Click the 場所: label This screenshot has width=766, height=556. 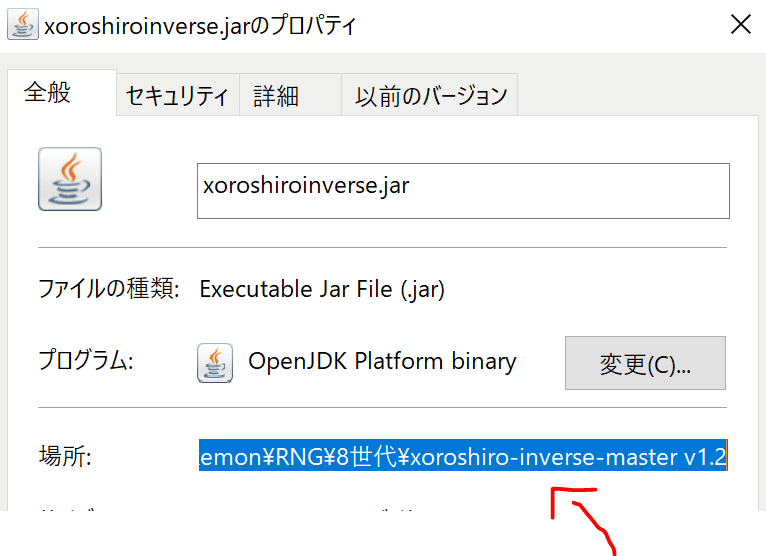click(x=65, y=456)
